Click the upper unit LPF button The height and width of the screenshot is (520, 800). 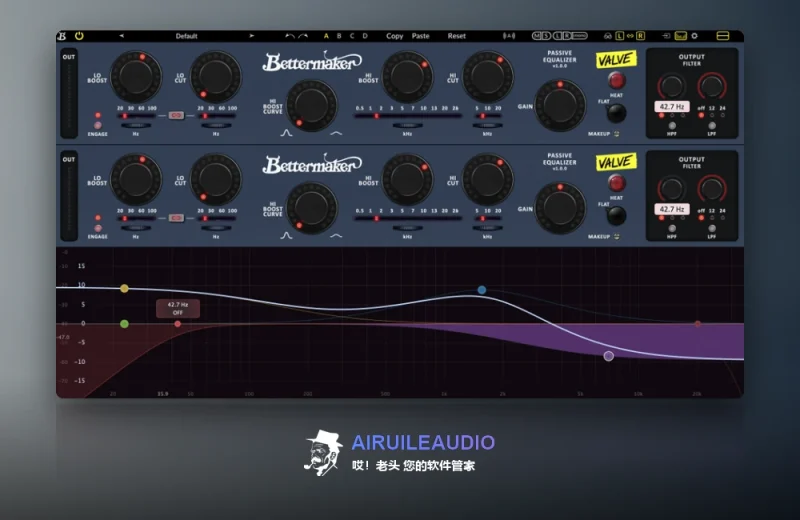click(712, 126)
